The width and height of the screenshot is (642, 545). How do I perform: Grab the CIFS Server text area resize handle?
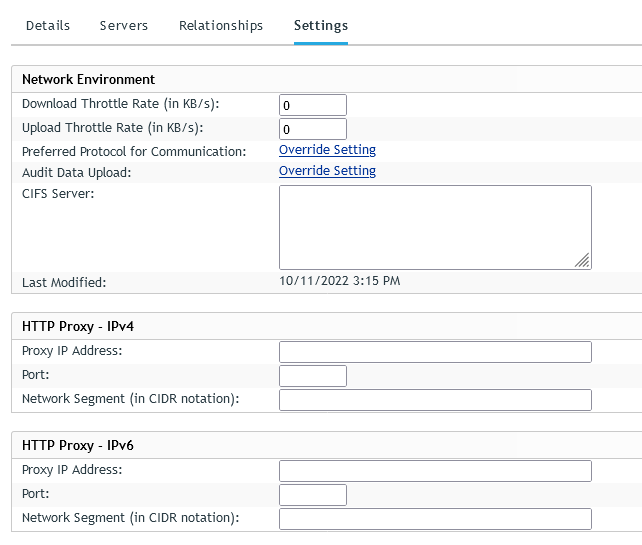582,260
